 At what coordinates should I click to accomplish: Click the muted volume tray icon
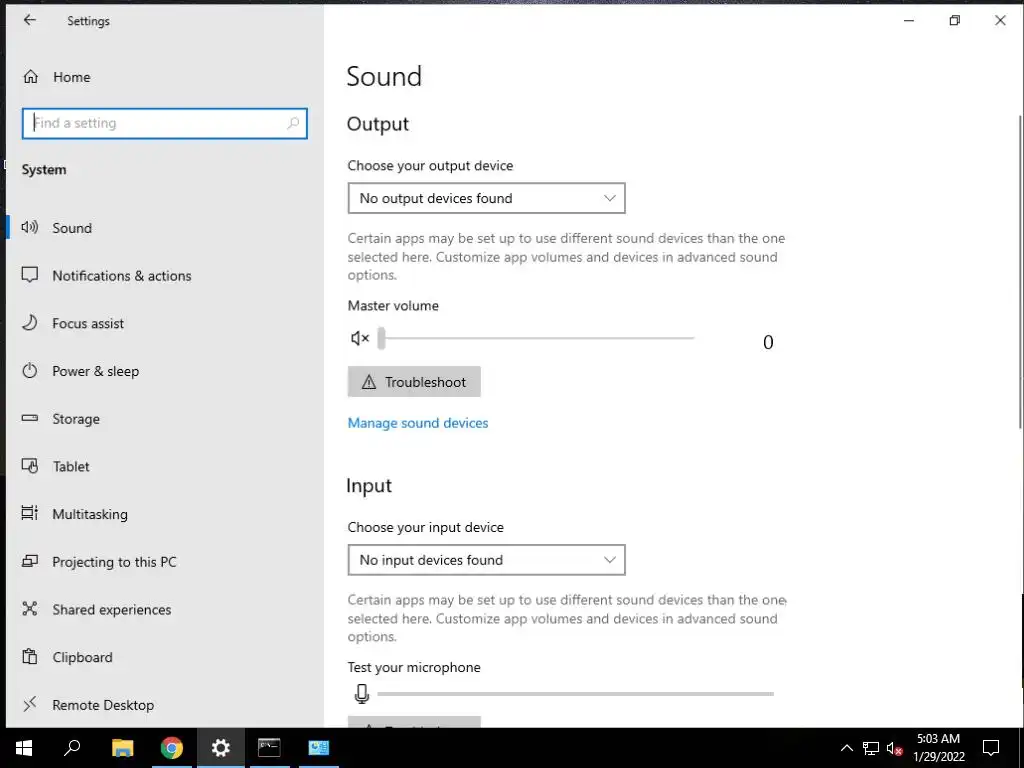[895, 748]
